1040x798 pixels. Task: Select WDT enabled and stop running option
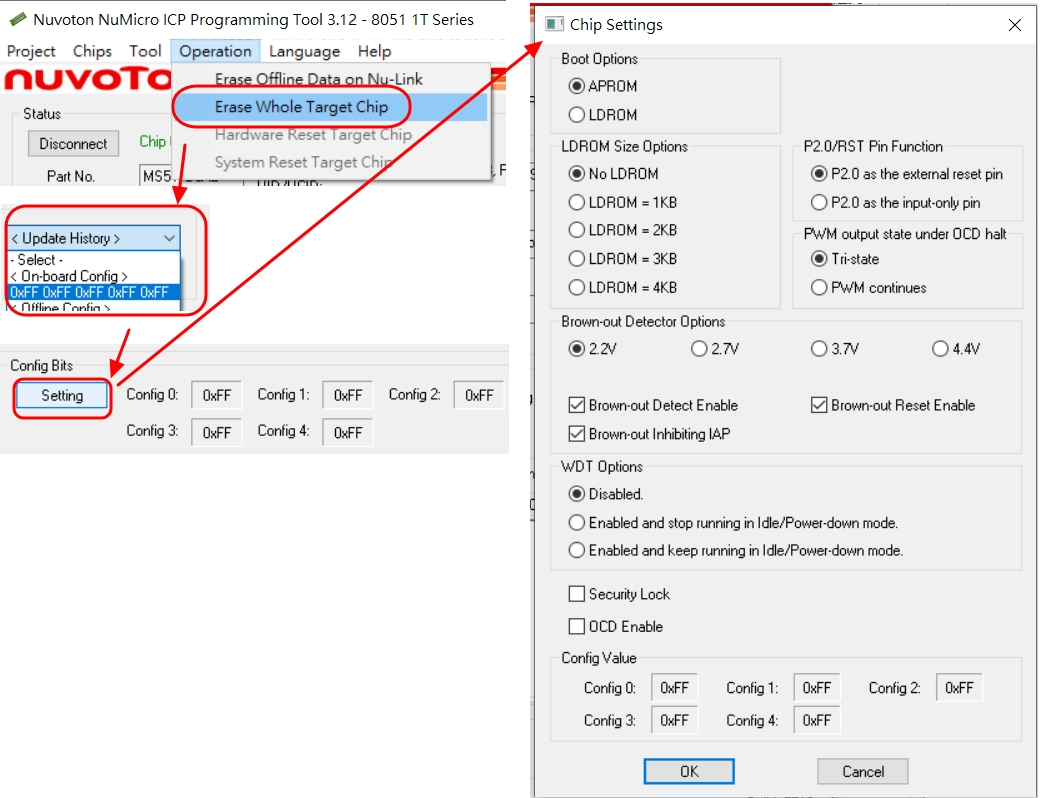point(734,523)
